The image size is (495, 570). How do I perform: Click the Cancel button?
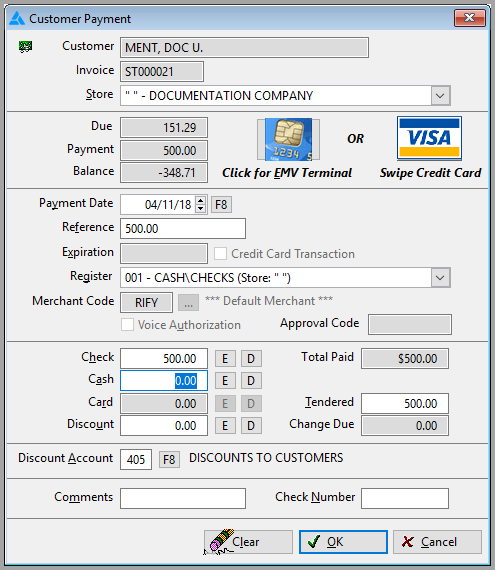coord(437,542)
